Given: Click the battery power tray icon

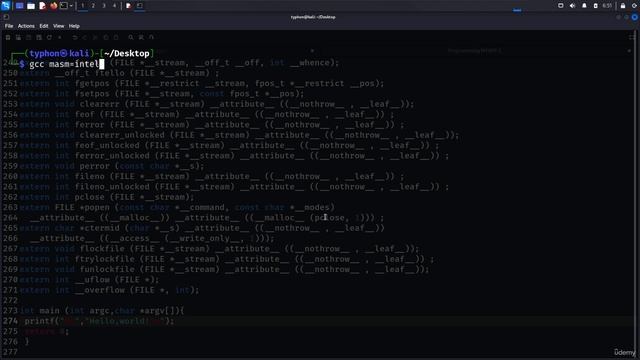Looking at the screenshot, I should pyautogui.click(x=596, y=6).
